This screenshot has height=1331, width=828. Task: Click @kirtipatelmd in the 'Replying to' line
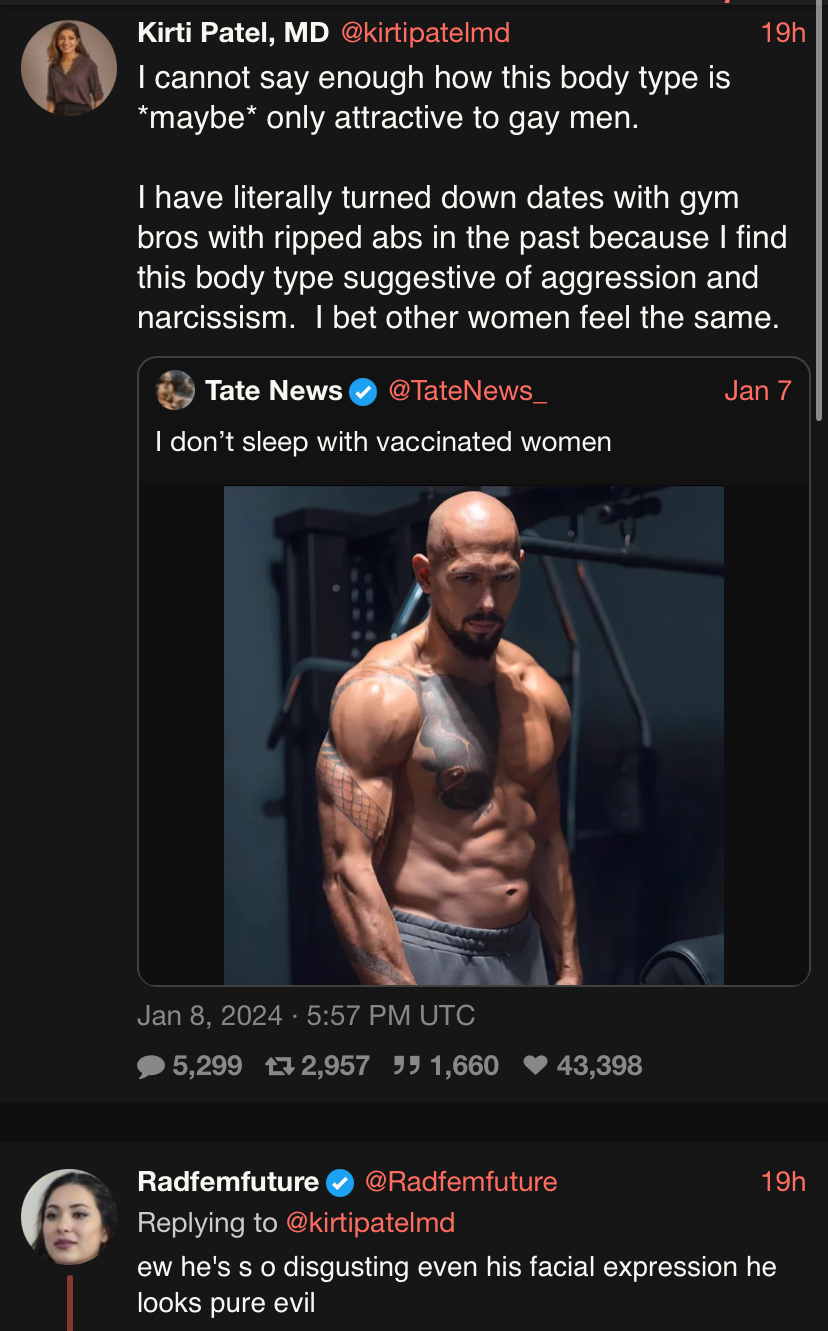click(370, 1223)
